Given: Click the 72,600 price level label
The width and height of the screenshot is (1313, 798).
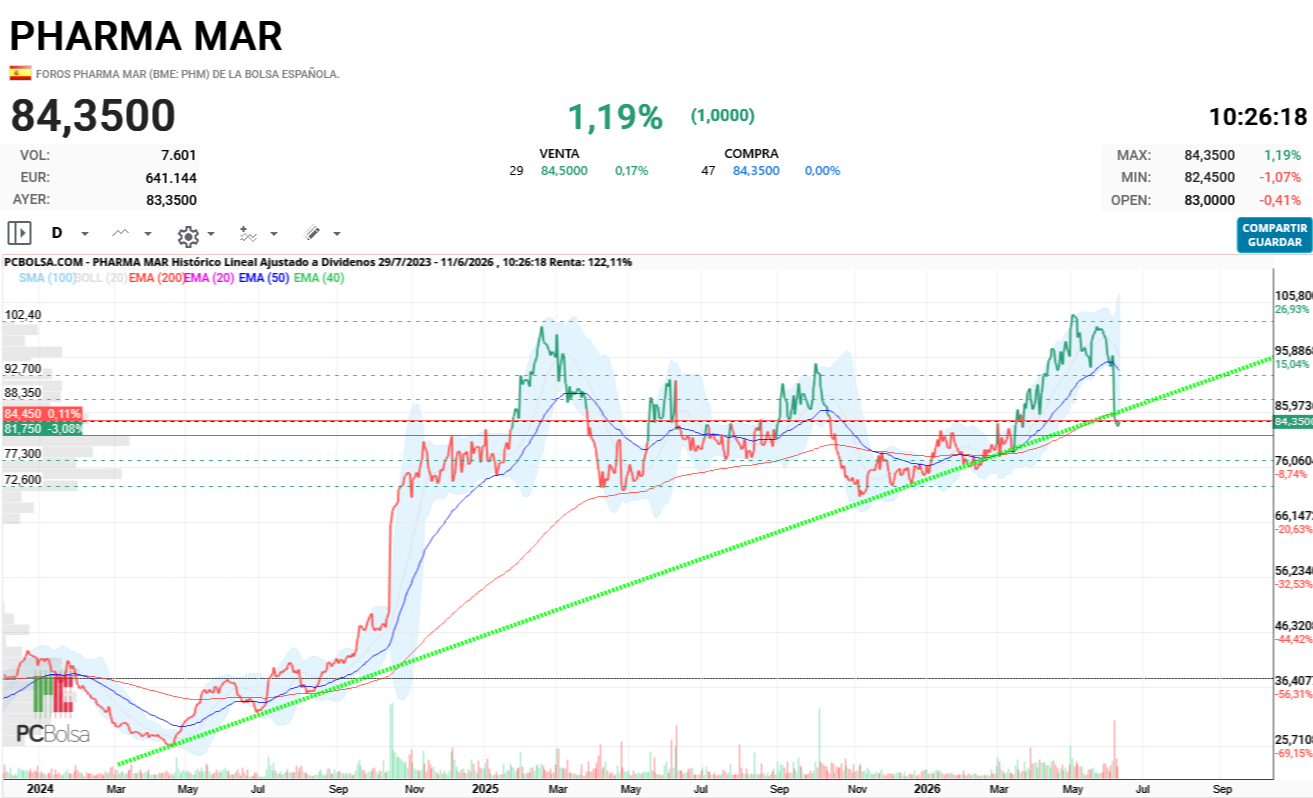Looking at the screenshot, I should tap(23, 480).
